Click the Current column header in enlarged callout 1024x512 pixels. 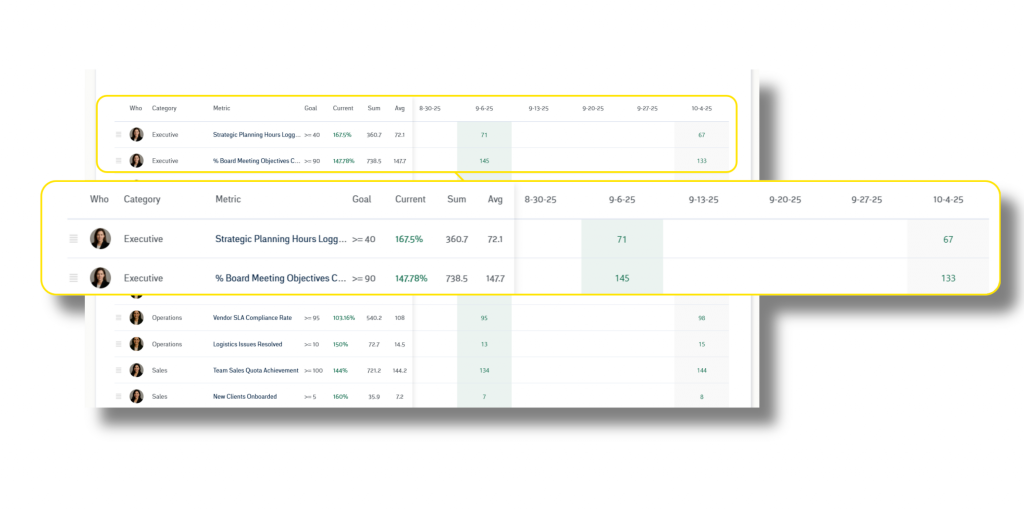click(410, 200)
